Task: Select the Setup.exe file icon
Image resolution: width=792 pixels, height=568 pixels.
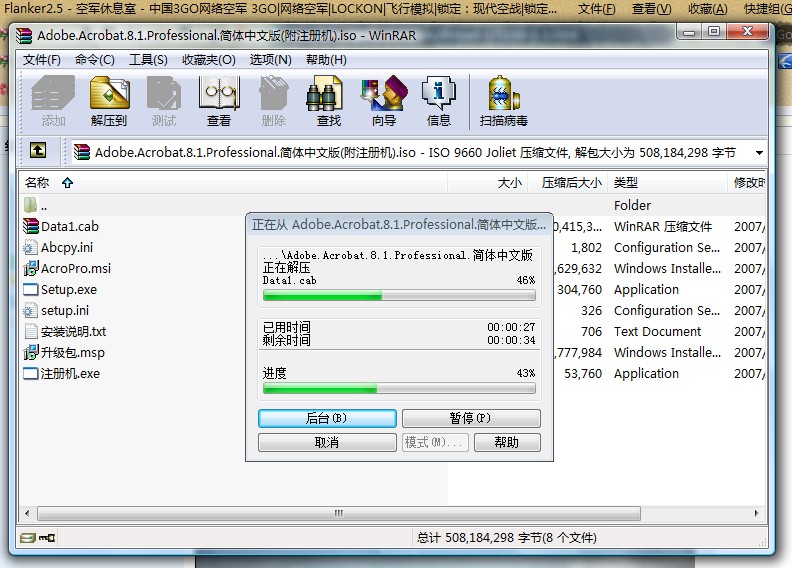Action: coord(31,290)
